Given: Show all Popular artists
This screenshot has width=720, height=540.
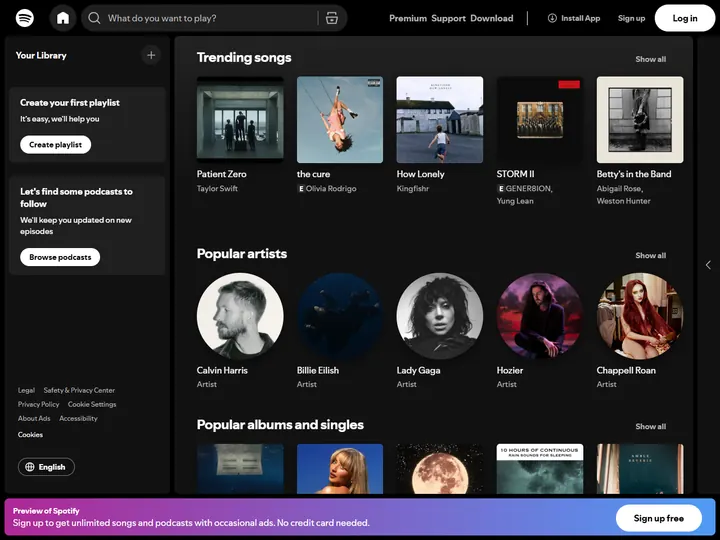Looking at the screenshot, I should pos(651,255).
